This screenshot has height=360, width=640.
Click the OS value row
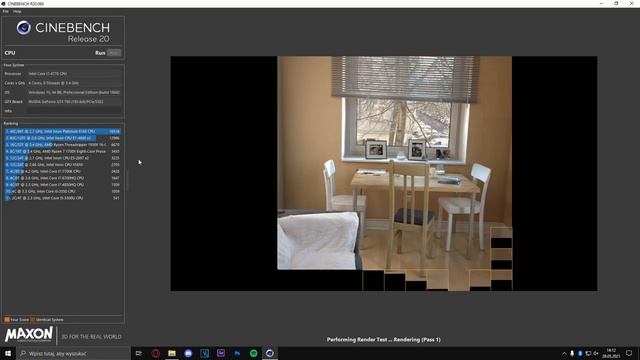(74, 92)
